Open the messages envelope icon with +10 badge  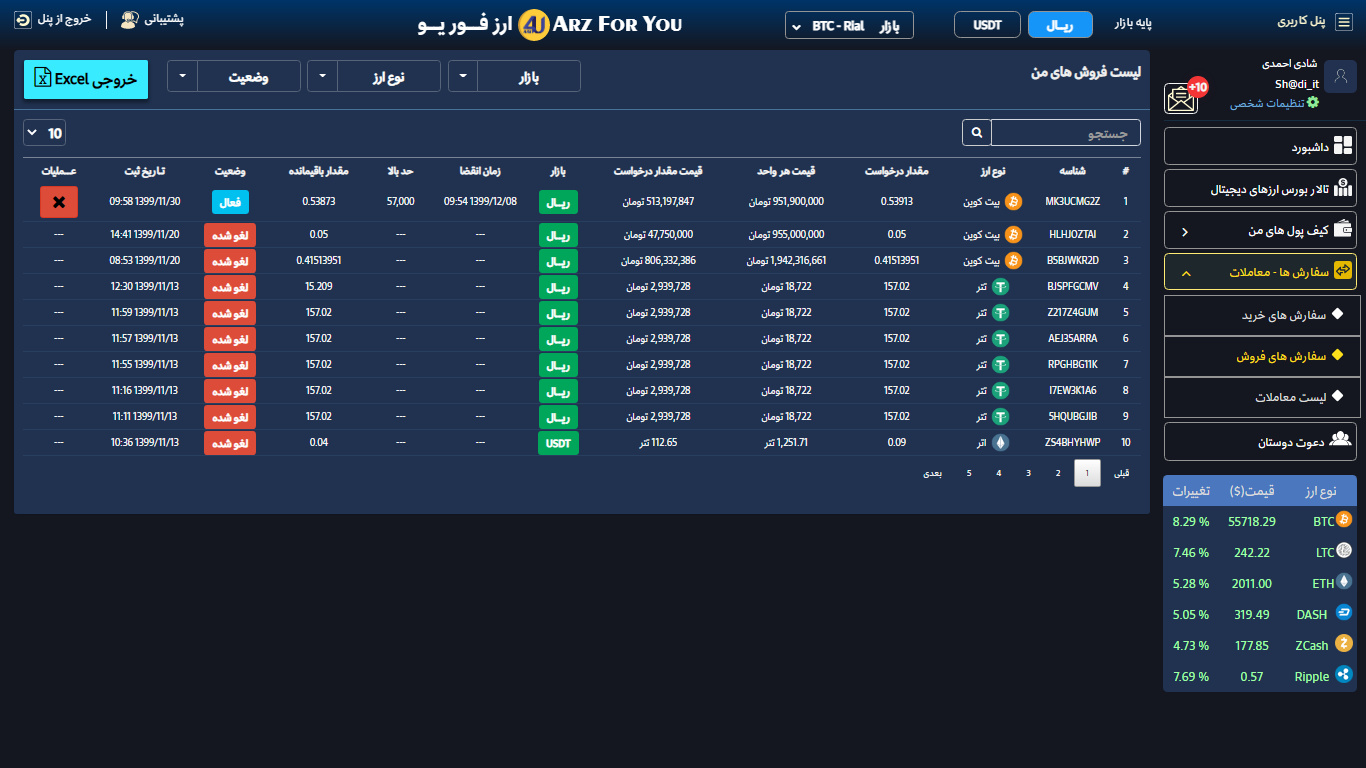pyautogui.click(x=1181, y=98)
